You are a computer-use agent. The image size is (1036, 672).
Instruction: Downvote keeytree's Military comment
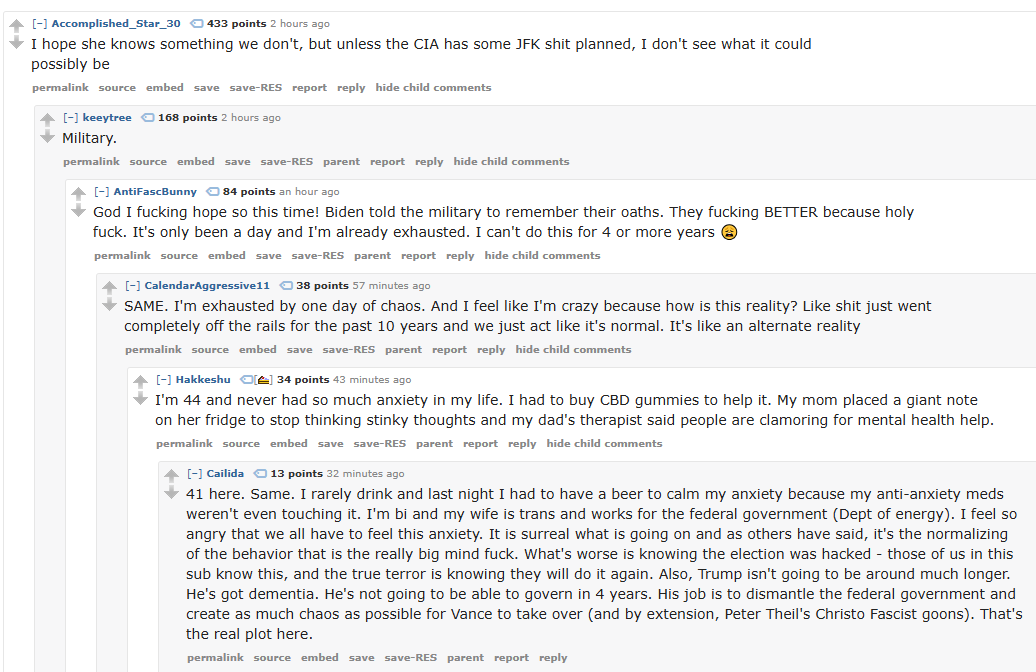coord(48,136)
